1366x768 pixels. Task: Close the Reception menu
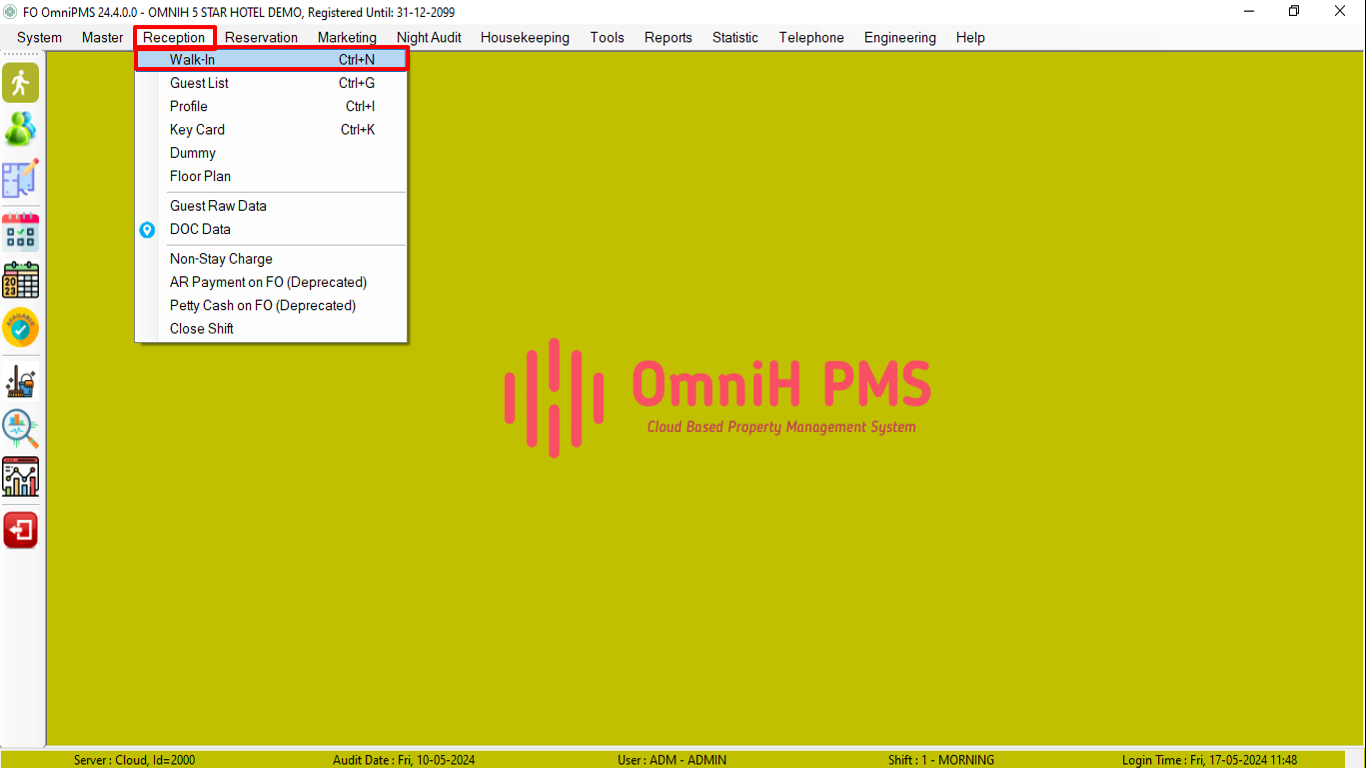pos(174,38)
